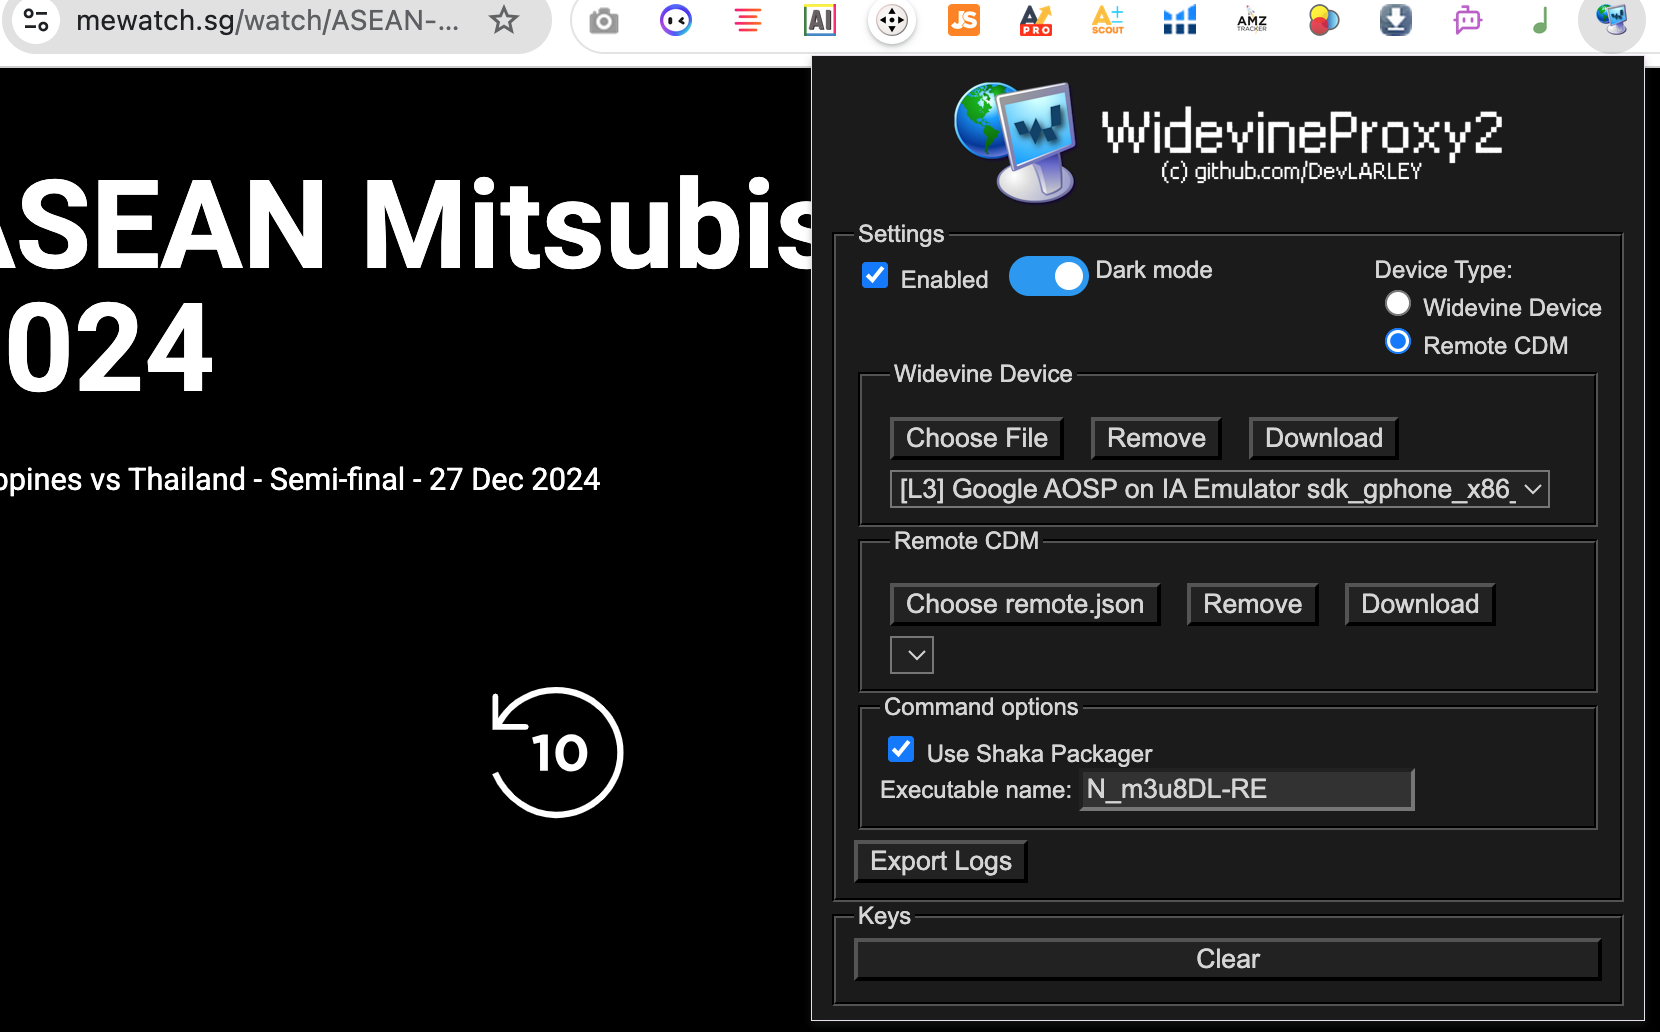Select Widevine Device radio option
1660x1032 pixels.
(1398, 303)
